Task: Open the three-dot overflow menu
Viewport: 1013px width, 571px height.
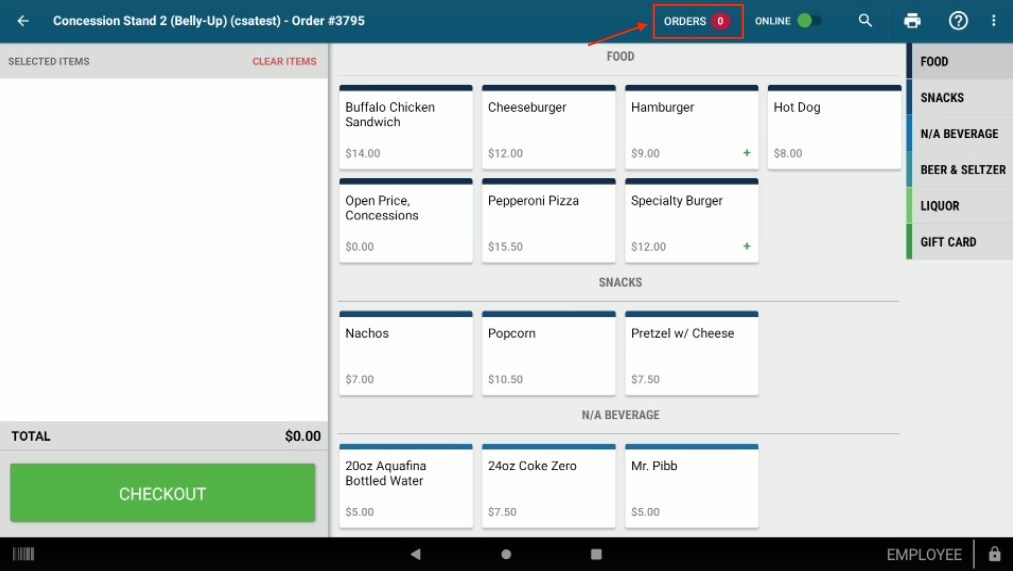Action: tap(994, 21)
